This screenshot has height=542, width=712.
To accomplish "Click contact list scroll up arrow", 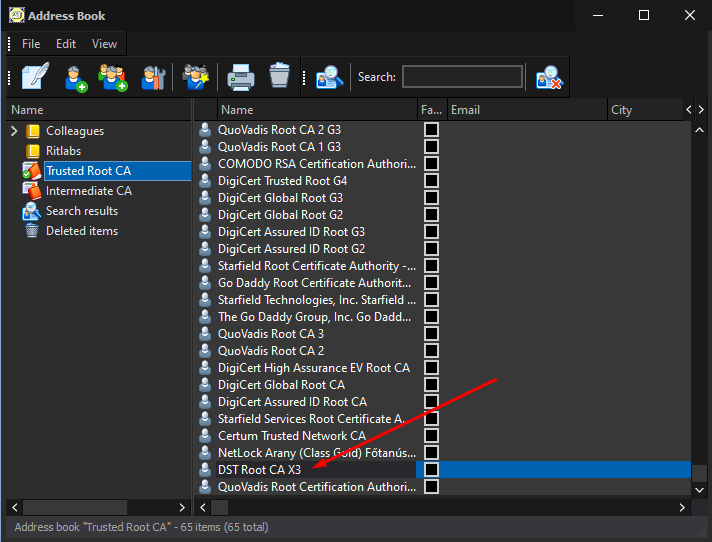I will (699, 130).
